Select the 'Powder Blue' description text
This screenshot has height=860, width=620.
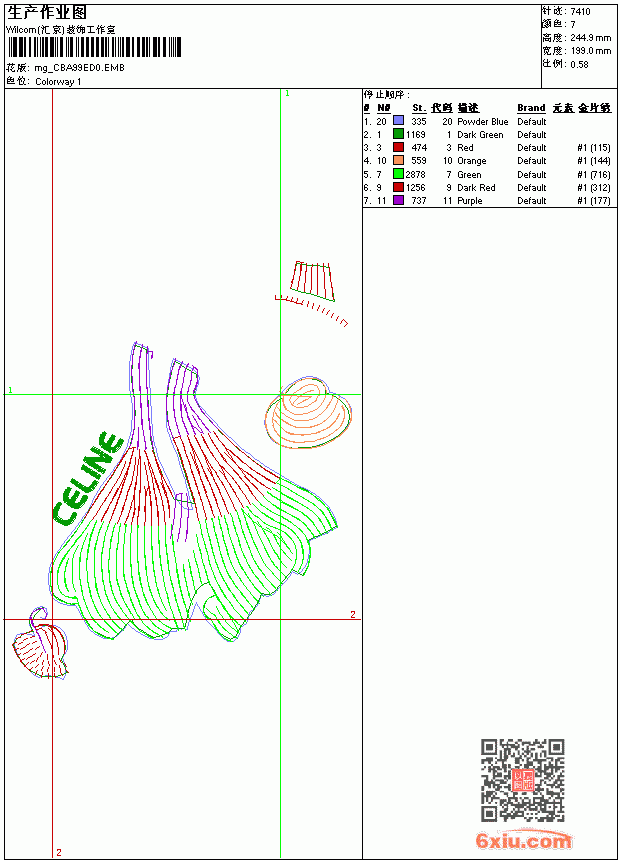[x=483, y=122]
